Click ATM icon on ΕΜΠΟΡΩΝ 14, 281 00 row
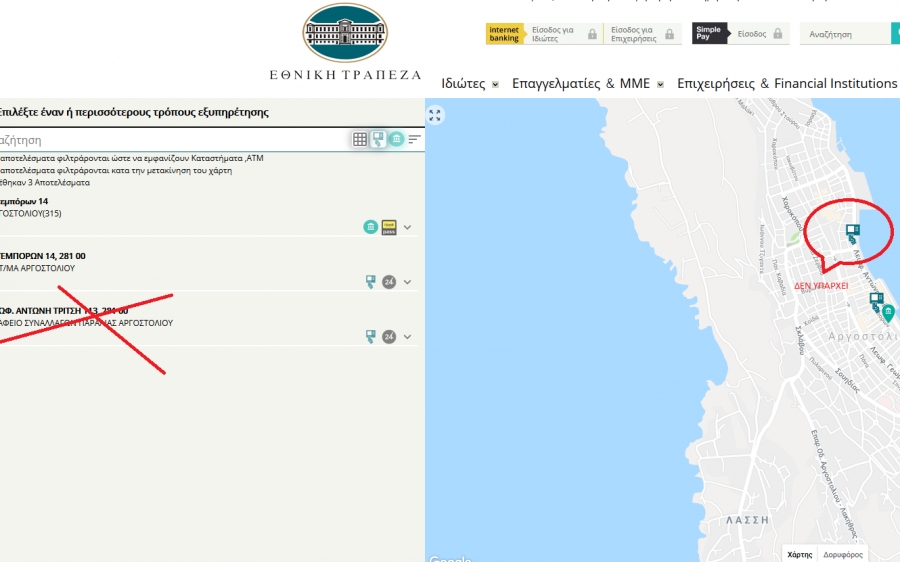The height and width of the screenshot is (562, 900). tap(371, 282)
